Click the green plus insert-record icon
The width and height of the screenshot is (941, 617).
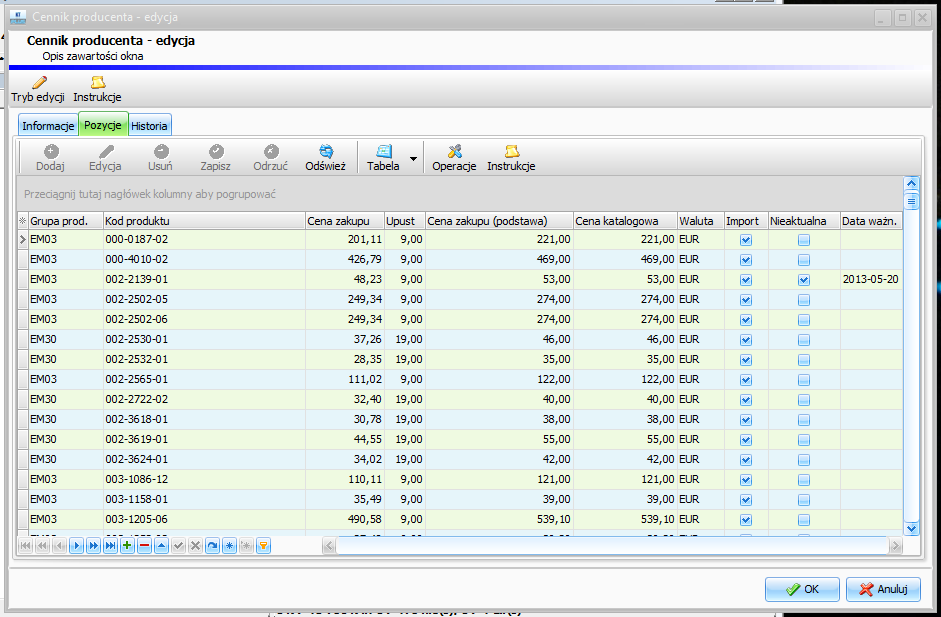pos(127,546)
